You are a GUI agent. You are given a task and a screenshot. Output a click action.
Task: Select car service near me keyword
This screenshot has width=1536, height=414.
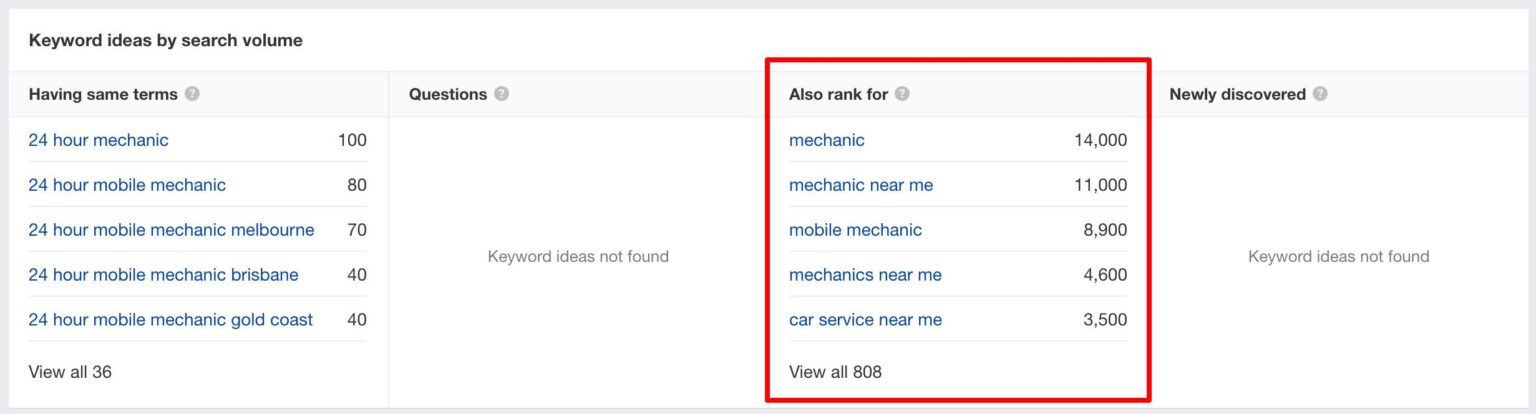click(865, 320)
